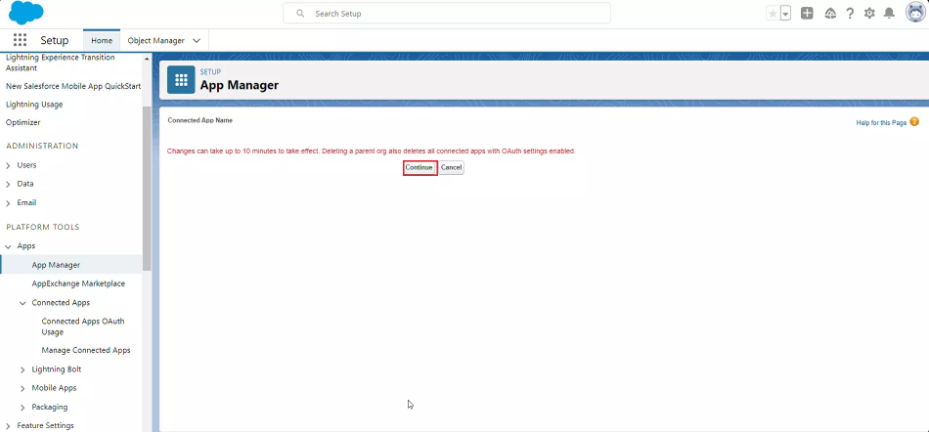Open the App Launcher grid icon
Viewport: 929px width, 432px height.
pyautogui.click(x=20, y=40)
